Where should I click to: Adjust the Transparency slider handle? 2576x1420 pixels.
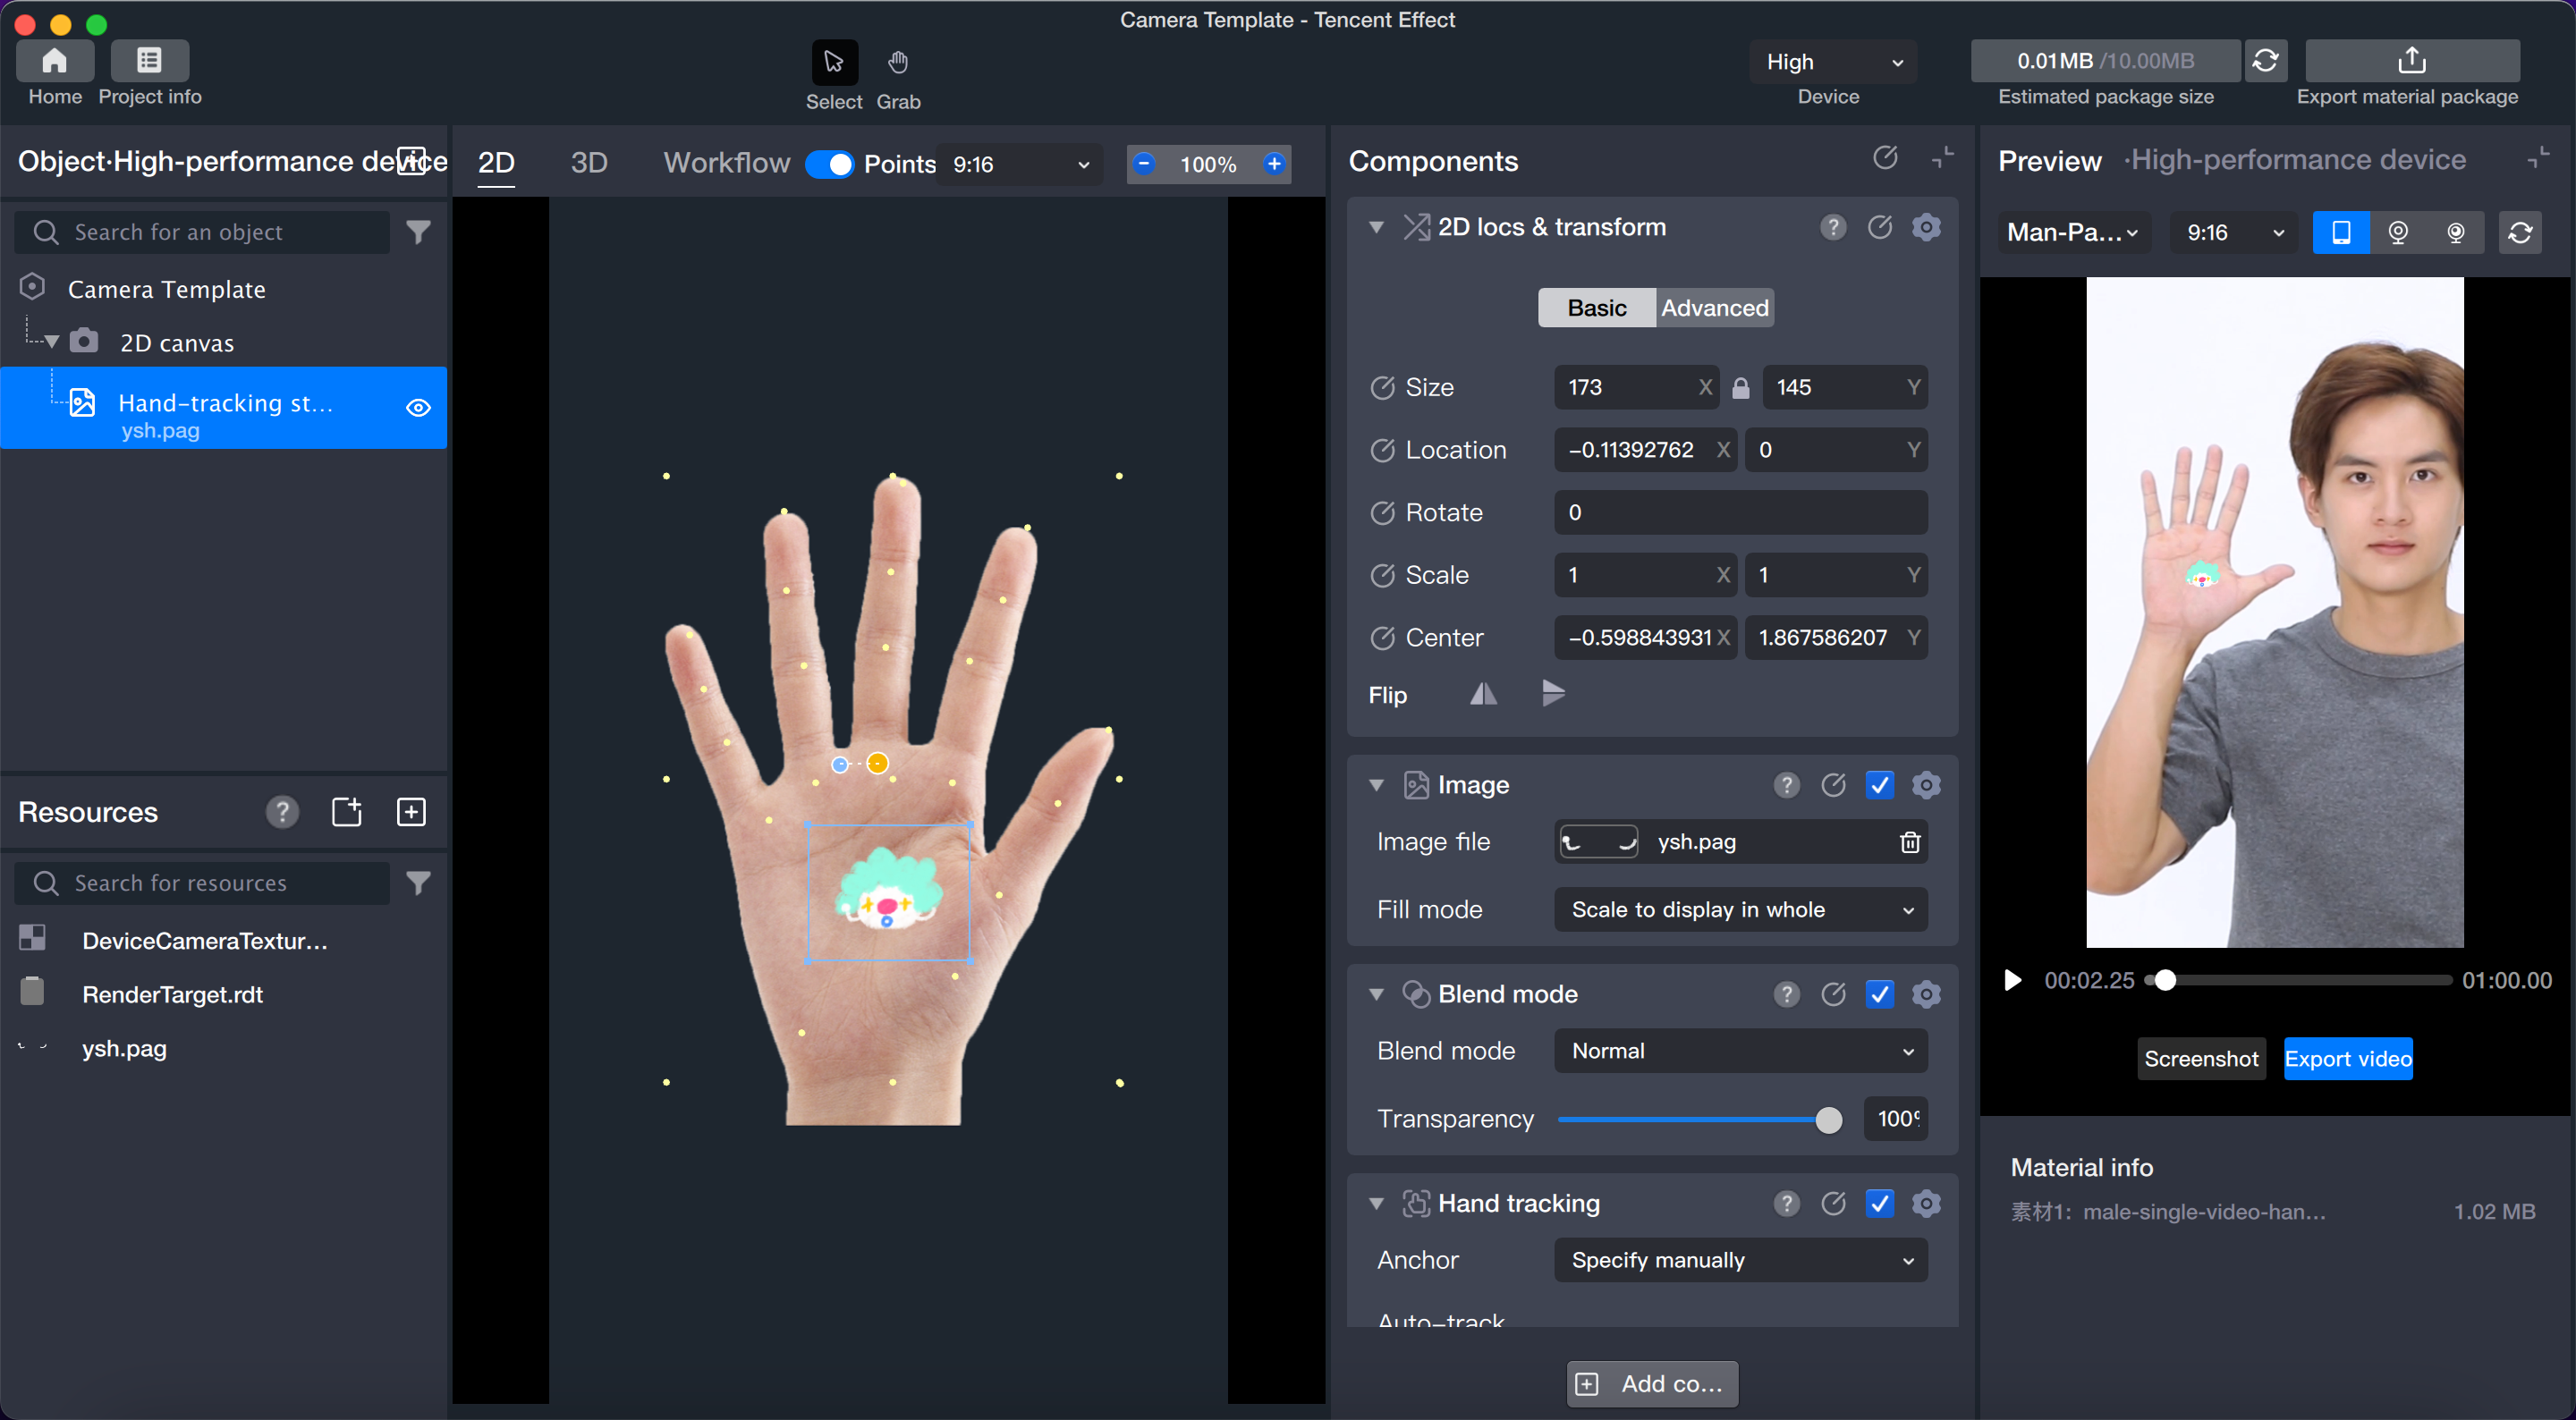(1828, 1120)
